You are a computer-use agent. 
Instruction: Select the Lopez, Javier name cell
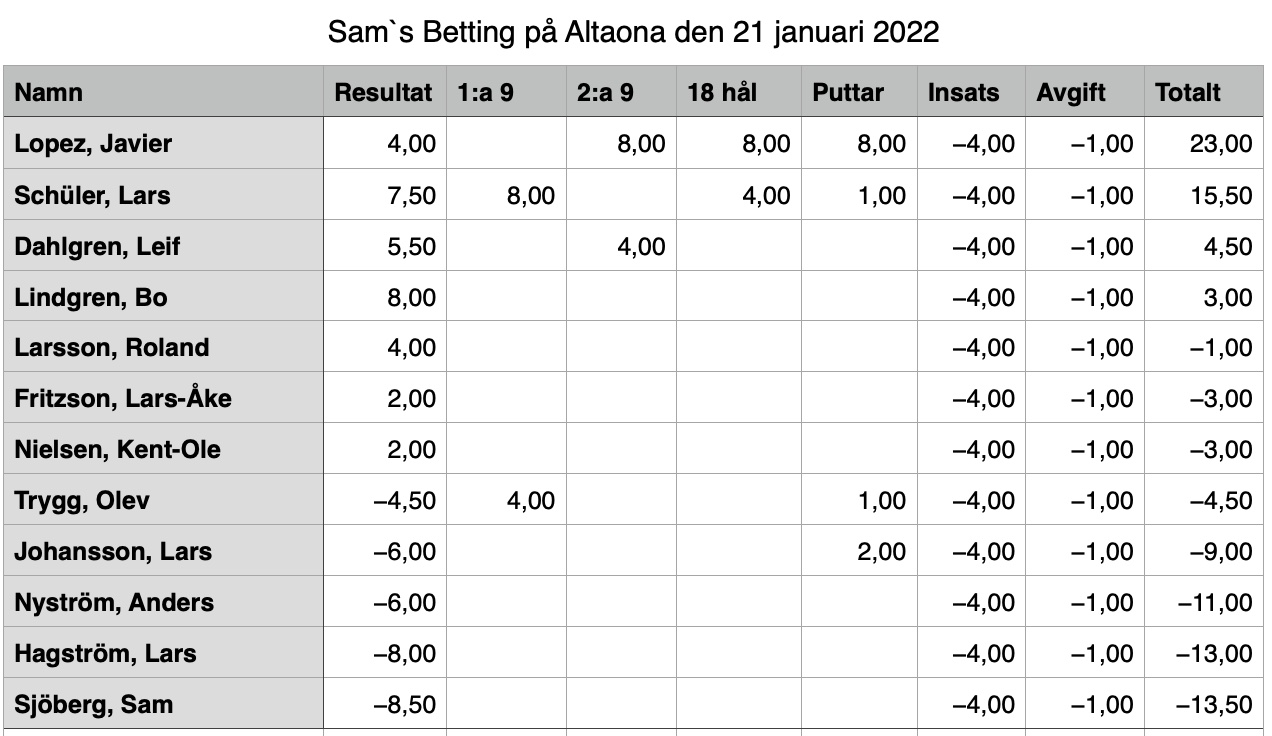tap(164, 144)
